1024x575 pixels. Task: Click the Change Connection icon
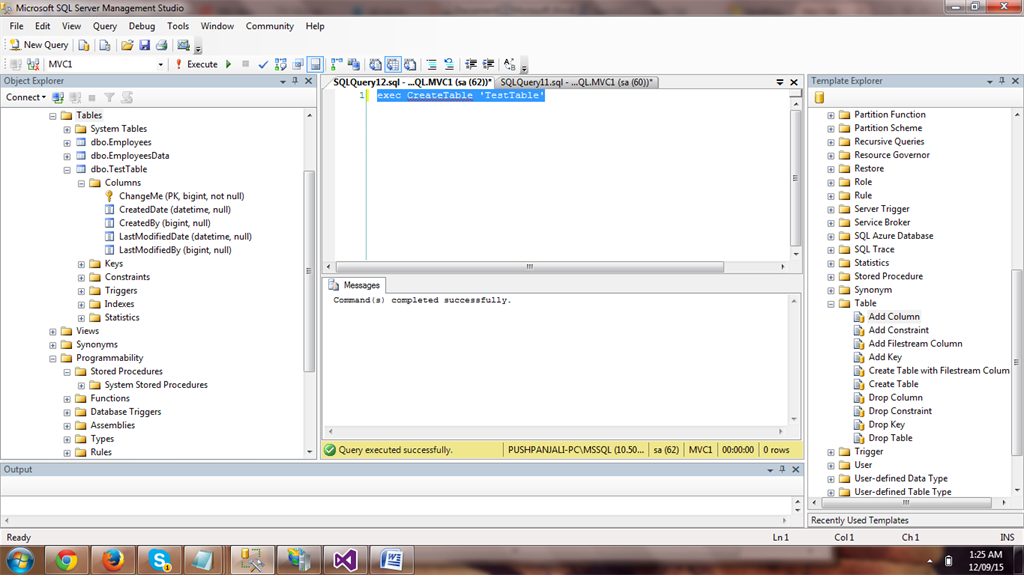(x=33, y=64)
